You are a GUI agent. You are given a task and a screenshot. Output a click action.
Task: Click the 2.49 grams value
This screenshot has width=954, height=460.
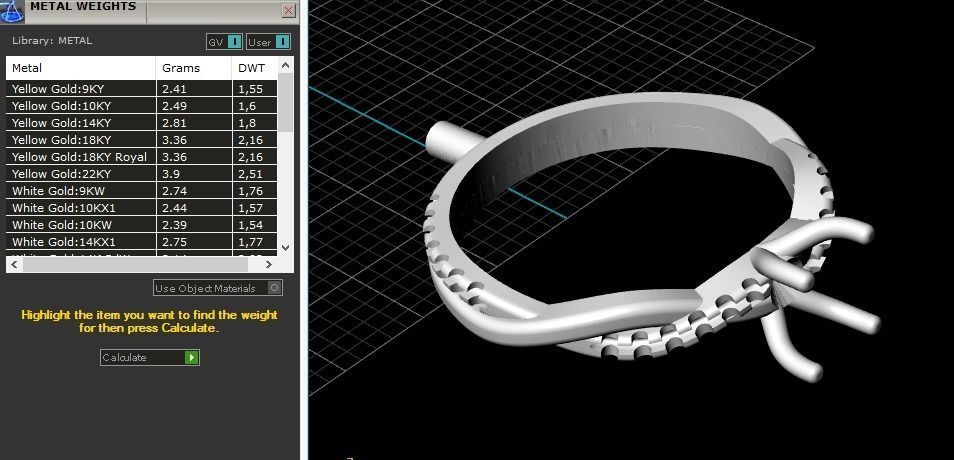(174, 106)
